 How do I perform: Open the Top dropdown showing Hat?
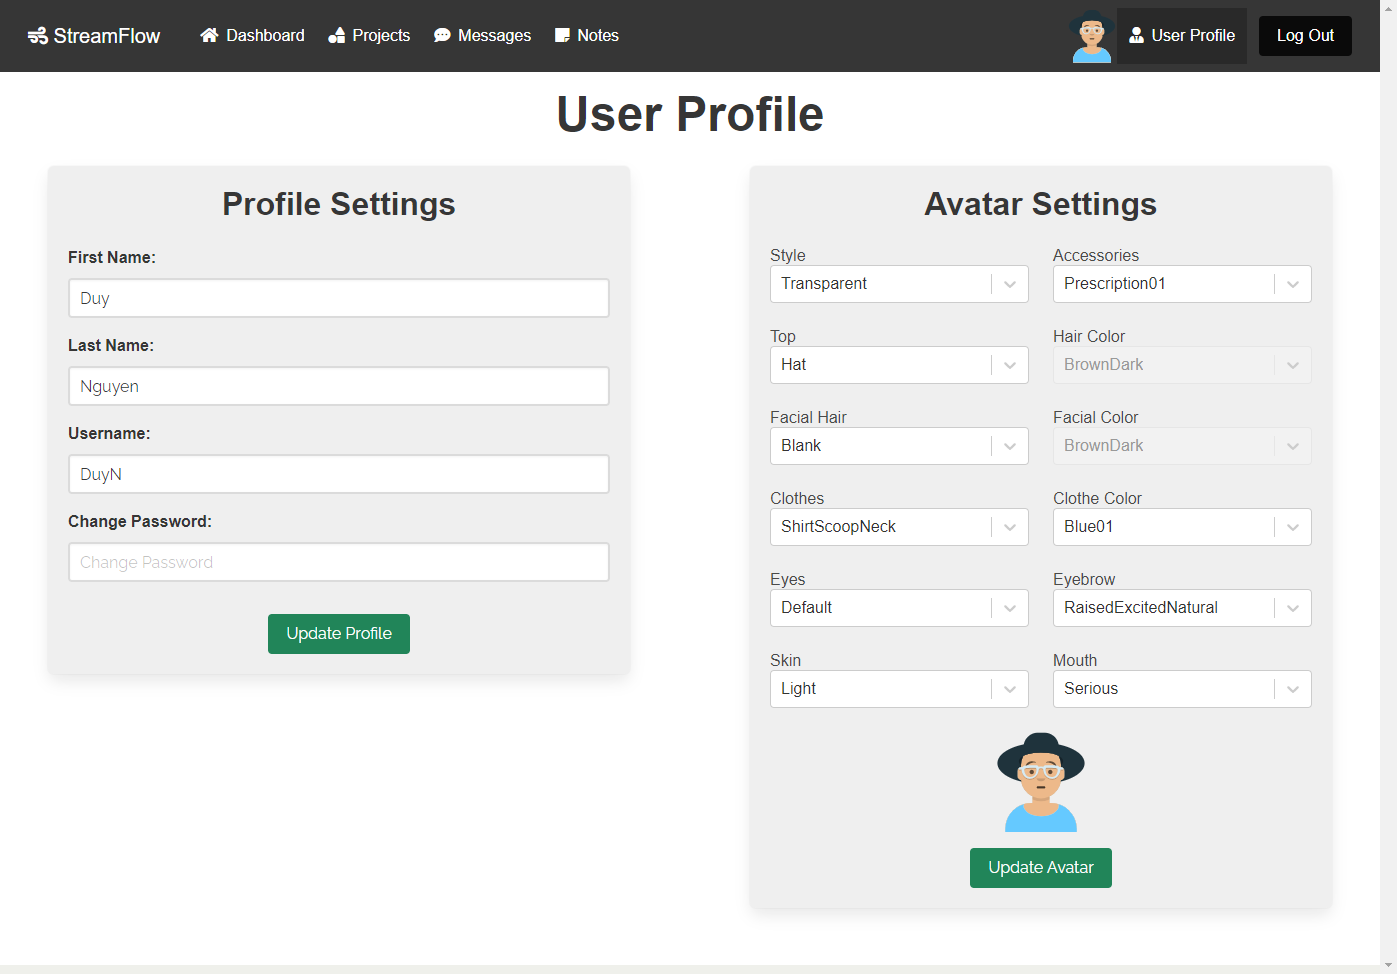899,365
